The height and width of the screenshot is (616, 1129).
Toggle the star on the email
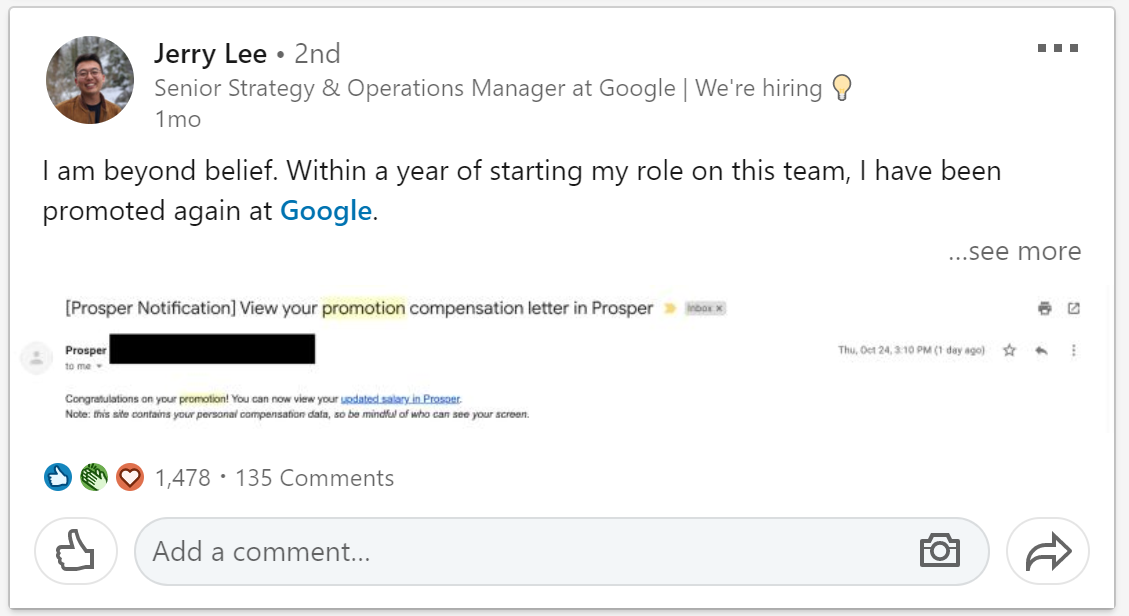tap(1009, 350)
